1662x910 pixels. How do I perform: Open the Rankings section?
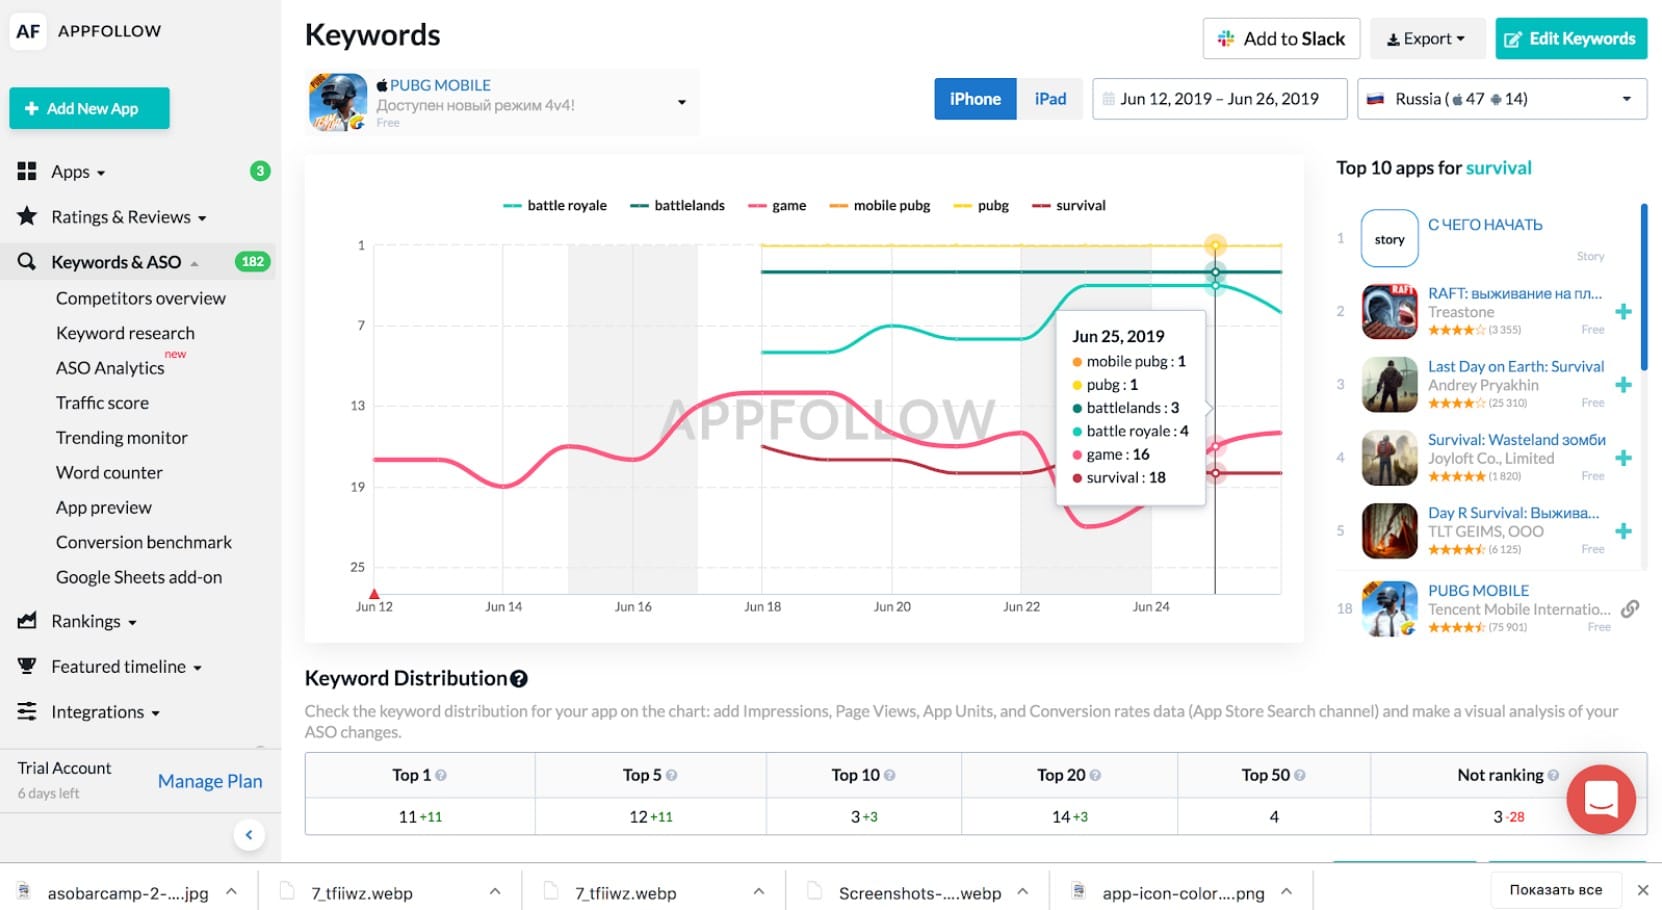point(88,621)
